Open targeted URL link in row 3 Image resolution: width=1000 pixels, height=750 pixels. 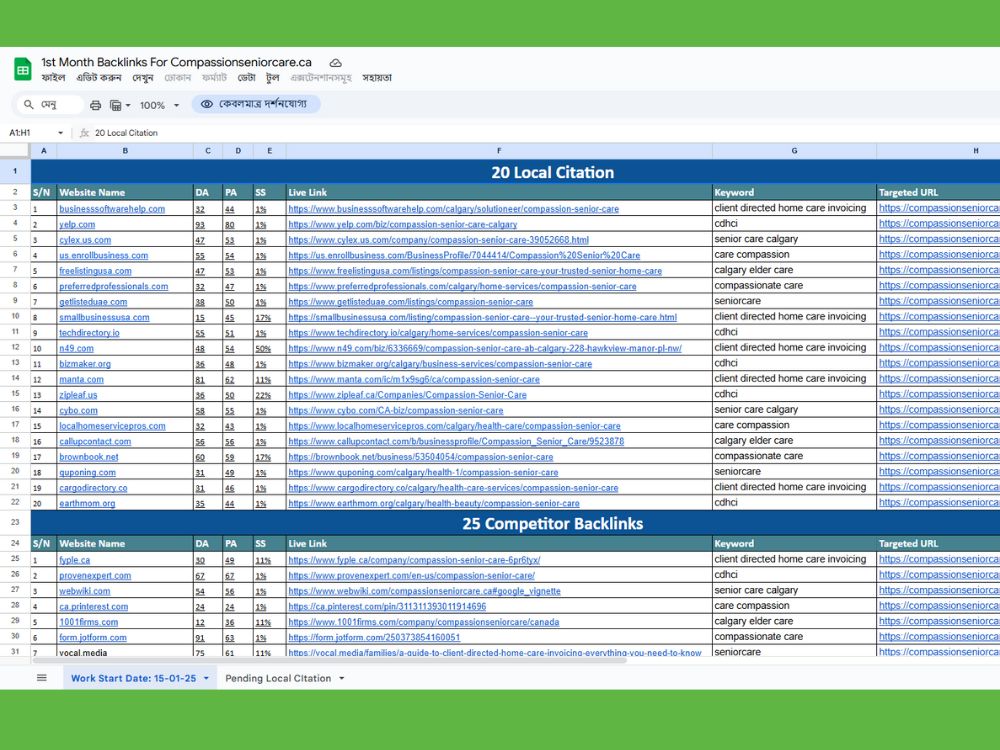[x=939, y=208]
